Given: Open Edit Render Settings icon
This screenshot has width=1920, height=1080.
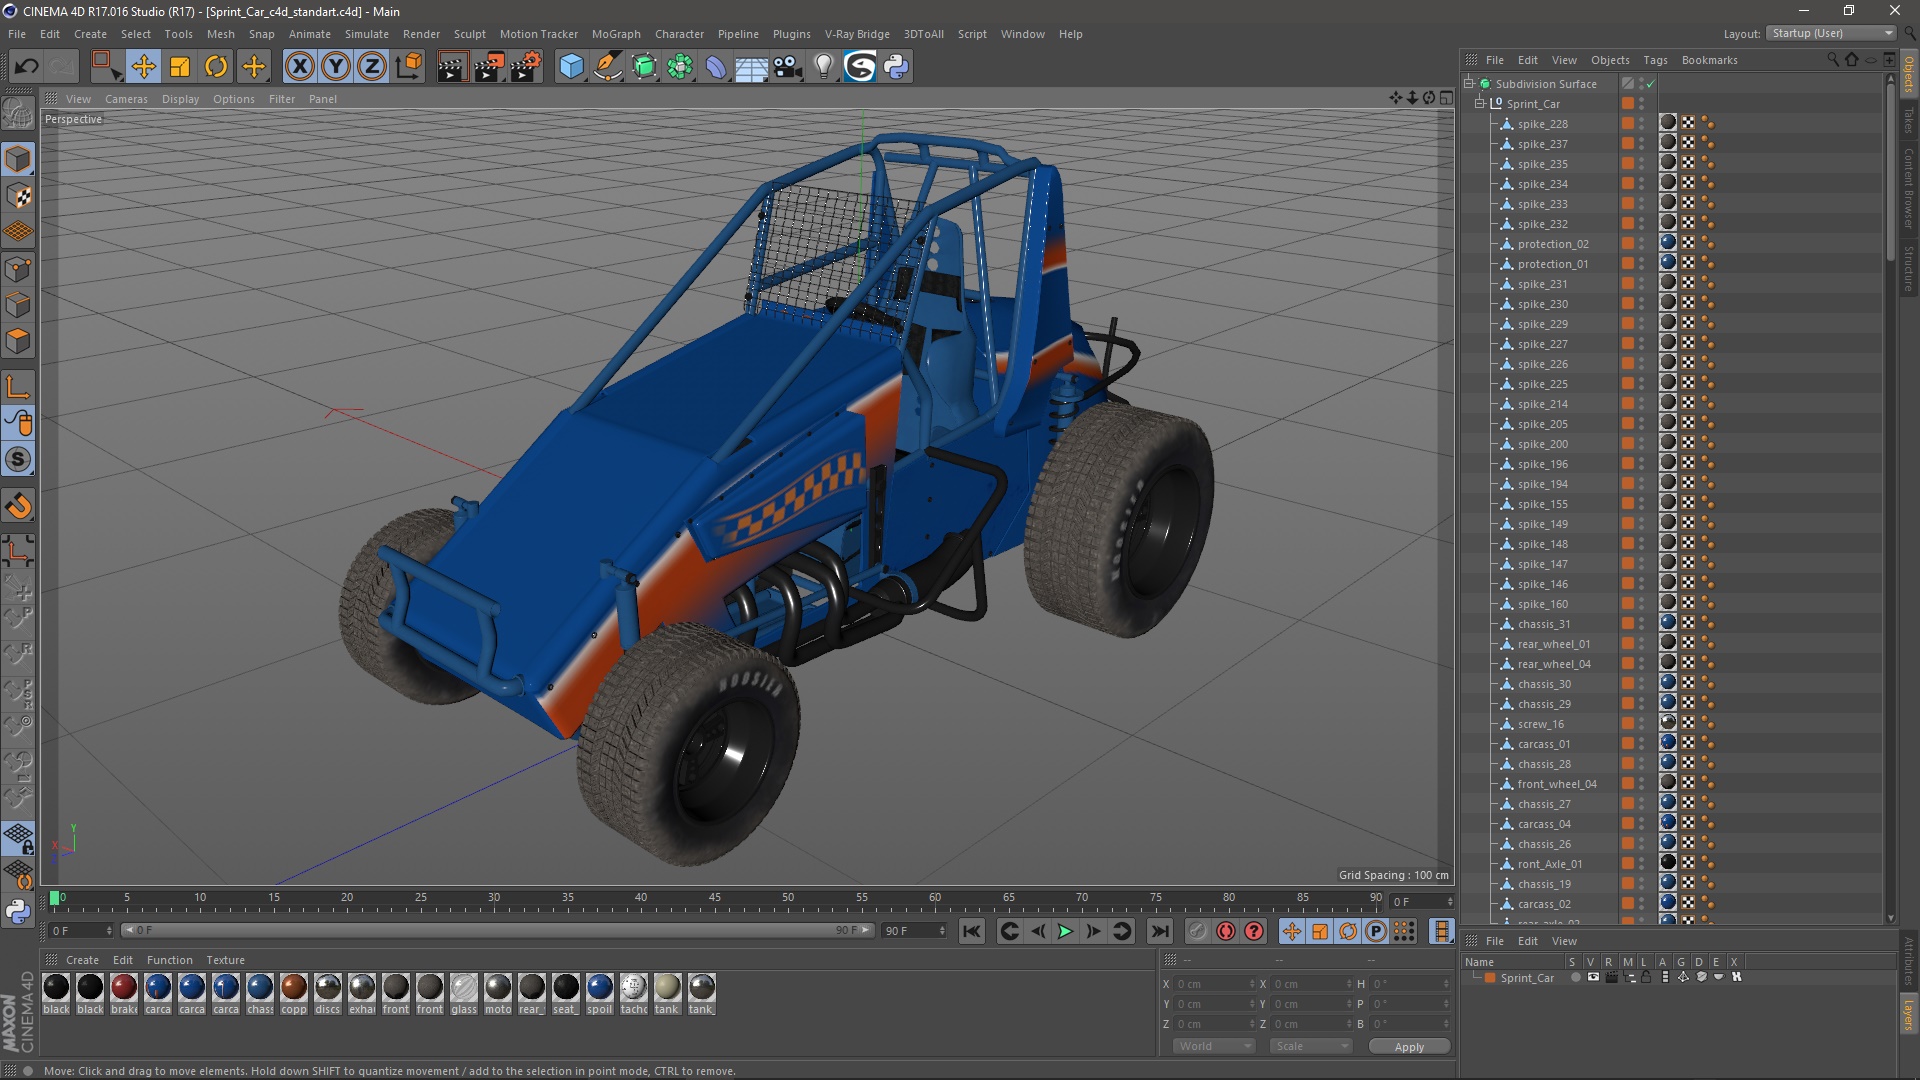Looking at the screenshot, I should [x=526, y=67].
